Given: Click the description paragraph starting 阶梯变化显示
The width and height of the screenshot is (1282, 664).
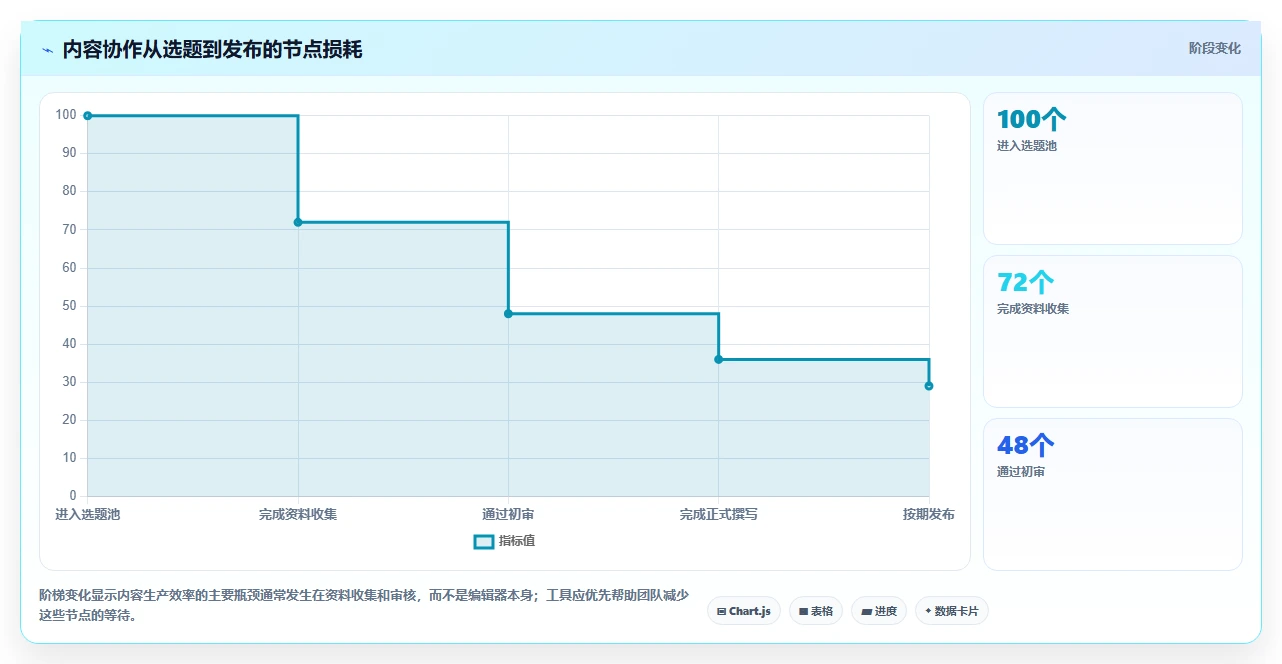Looking at the screenshot, I should [x=364, y=605].
